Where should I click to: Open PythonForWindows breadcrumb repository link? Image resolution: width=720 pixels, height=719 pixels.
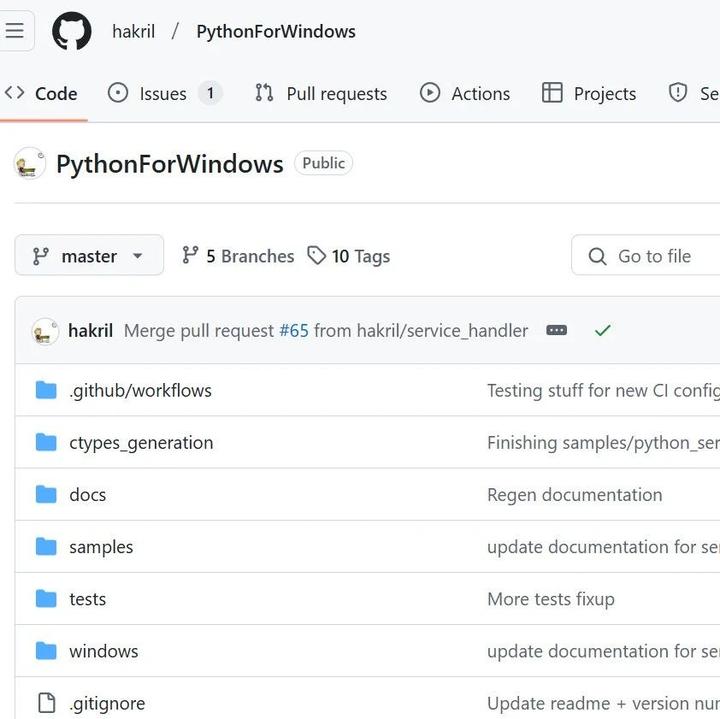click(x=276, y=32)
